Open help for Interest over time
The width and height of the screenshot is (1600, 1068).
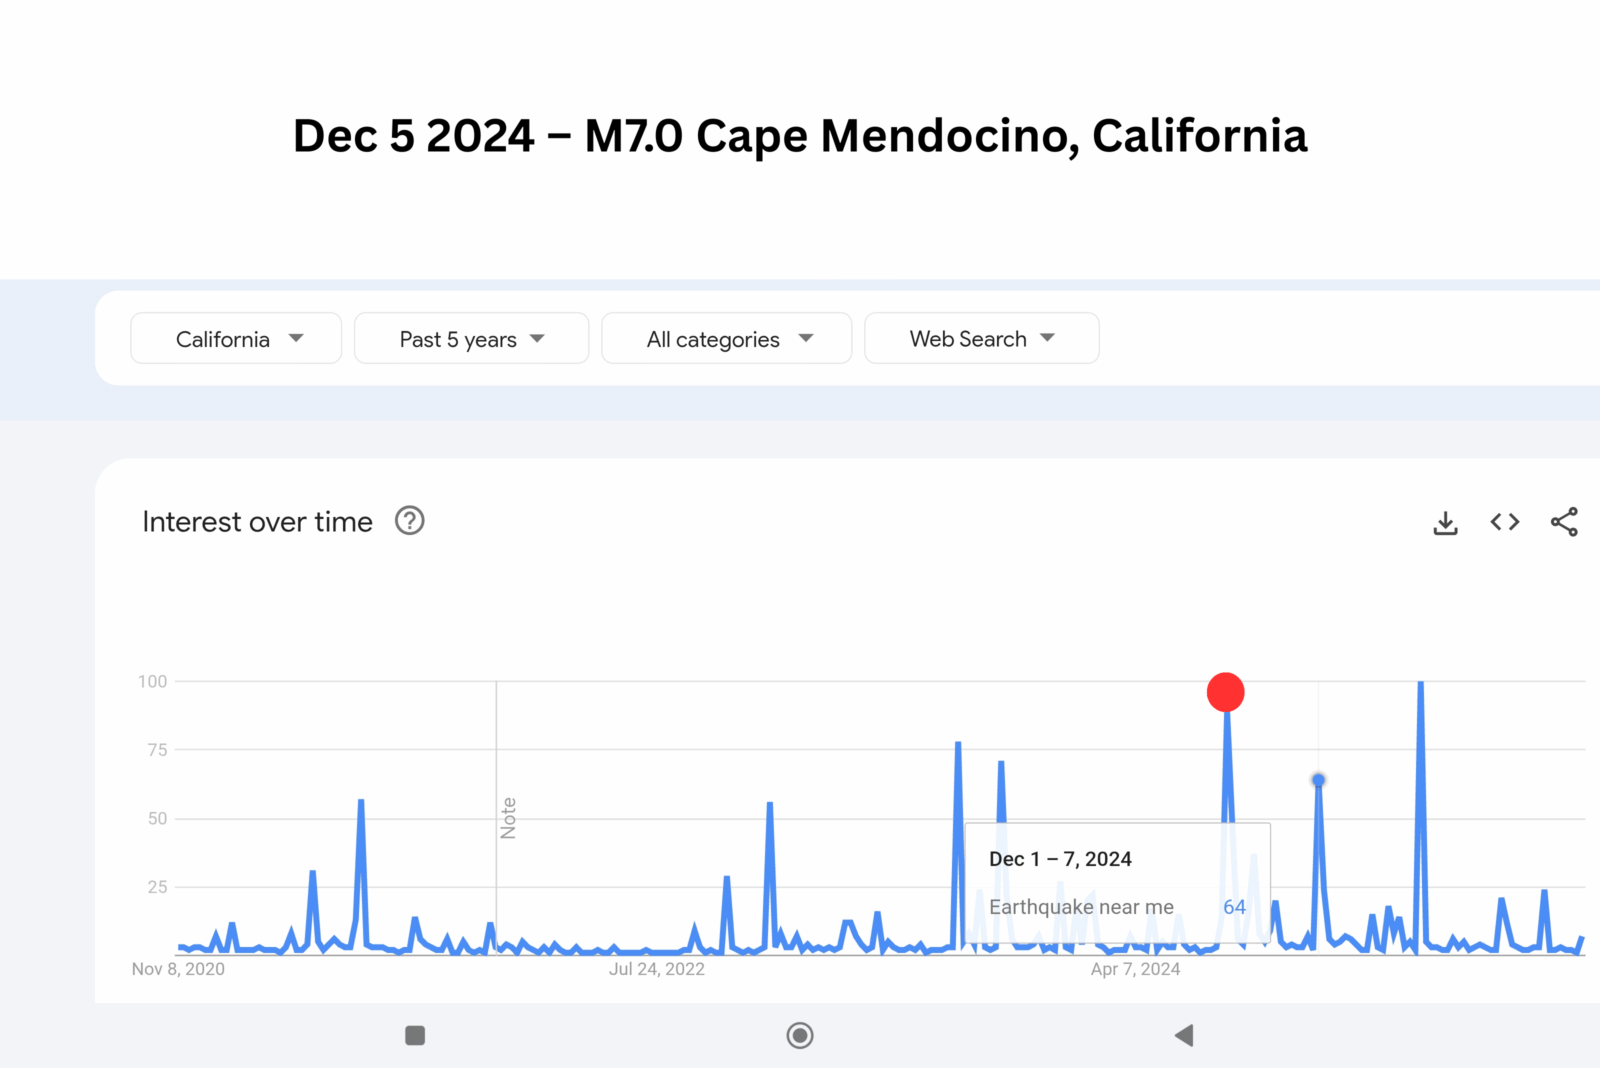click(410, 521)
